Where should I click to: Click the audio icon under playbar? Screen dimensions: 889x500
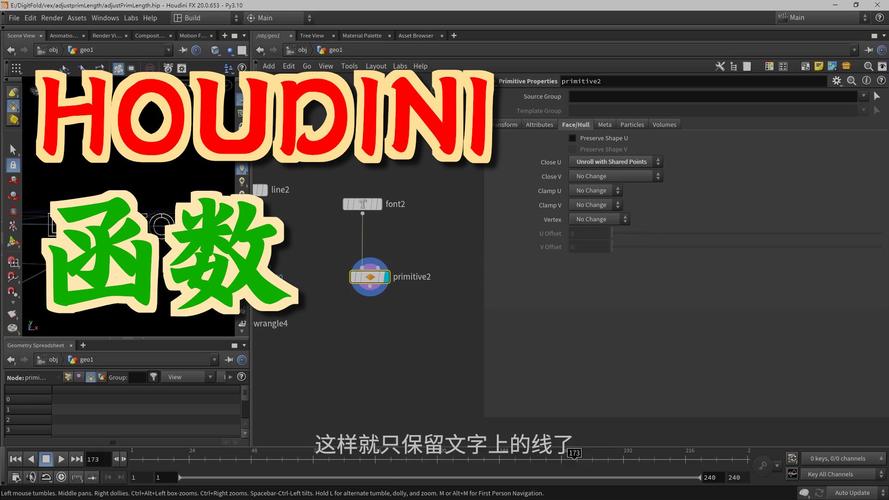[31, 477]
